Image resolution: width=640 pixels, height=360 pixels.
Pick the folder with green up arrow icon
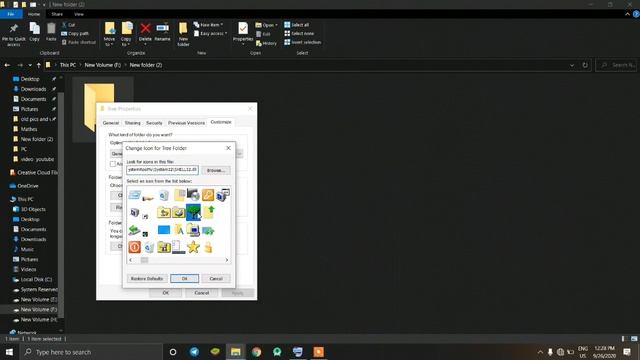point(209,212)
